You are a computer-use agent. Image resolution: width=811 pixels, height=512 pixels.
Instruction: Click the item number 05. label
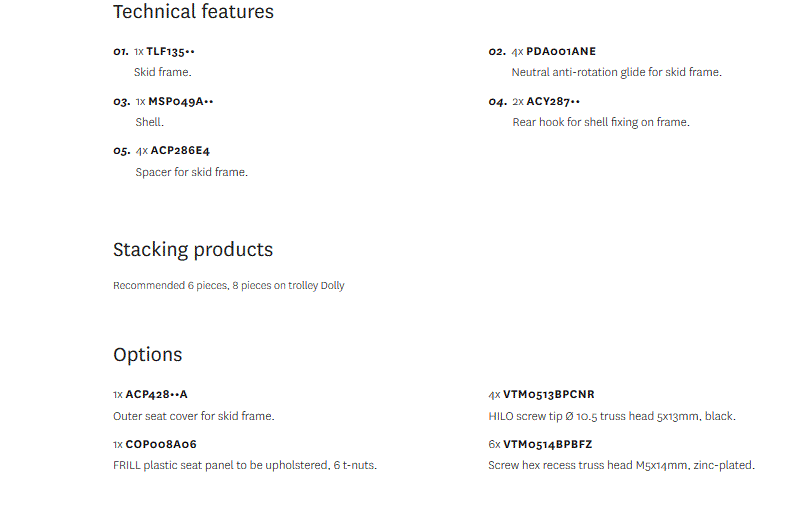(122, 151)
